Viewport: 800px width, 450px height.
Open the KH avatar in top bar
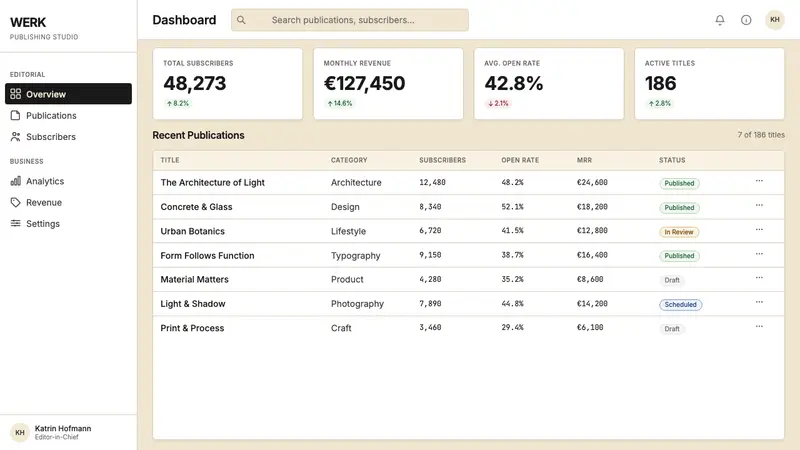click(x=774, y=20)
